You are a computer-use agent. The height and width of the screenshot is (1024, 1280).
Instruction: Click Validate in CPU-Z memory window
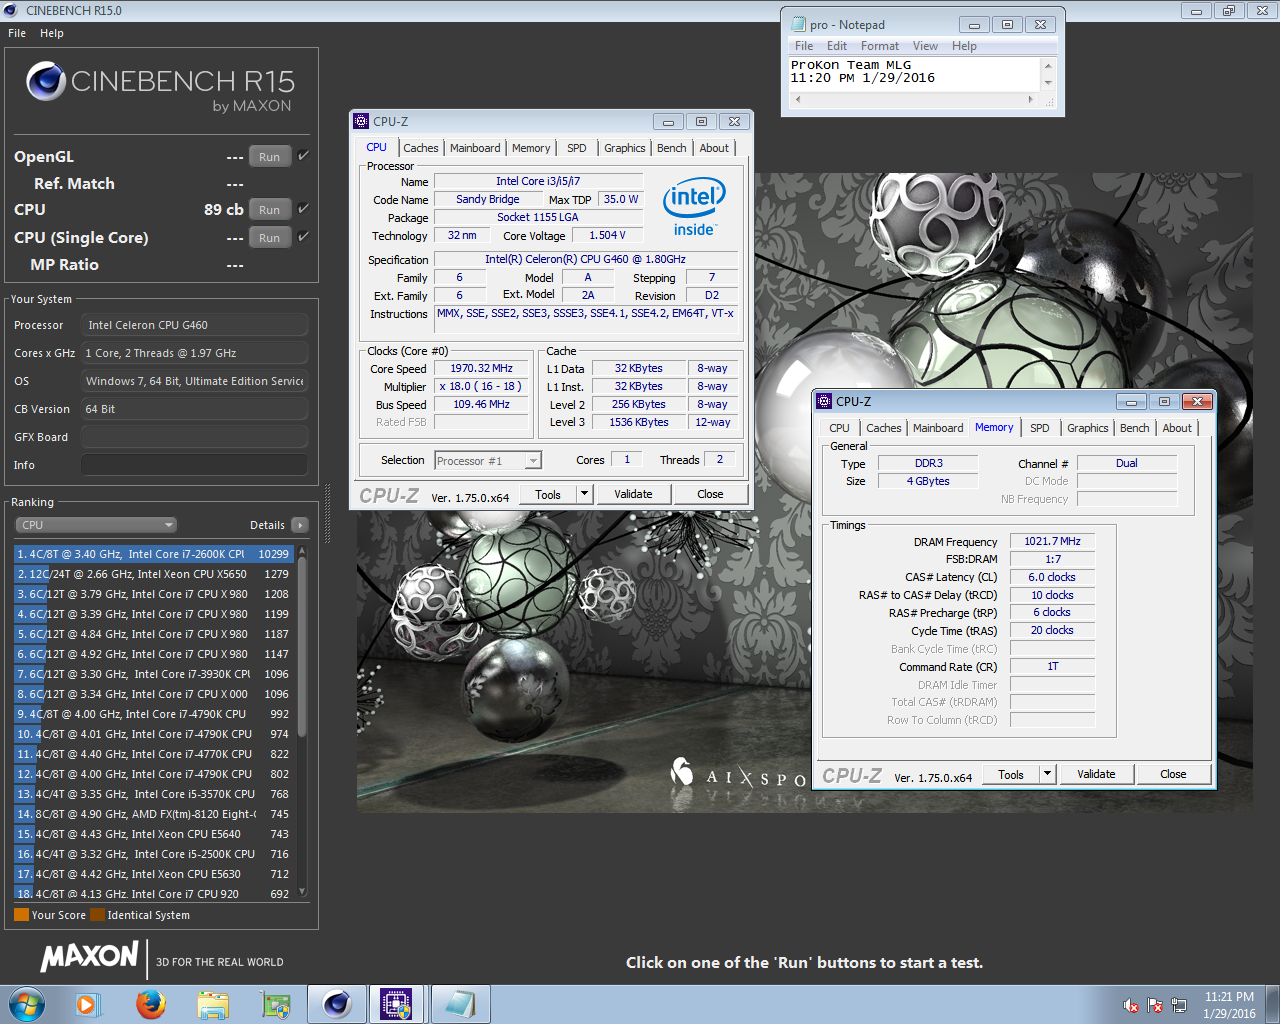click(1096, 774)
